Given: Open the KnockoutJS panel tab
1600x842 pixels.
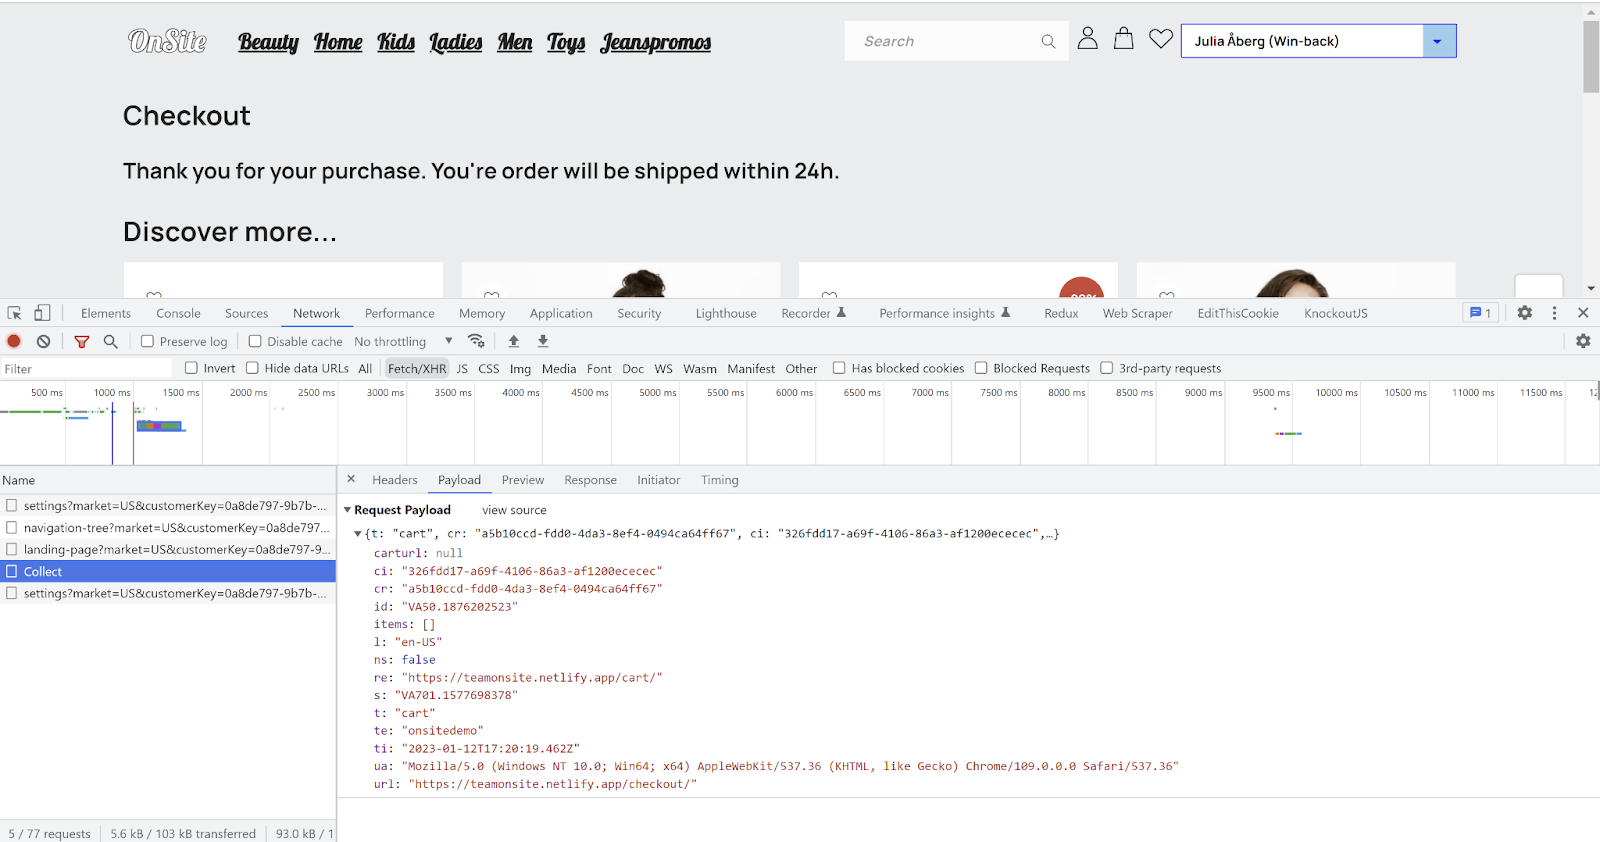Looking at the screenshot, I should (1335, 313).
